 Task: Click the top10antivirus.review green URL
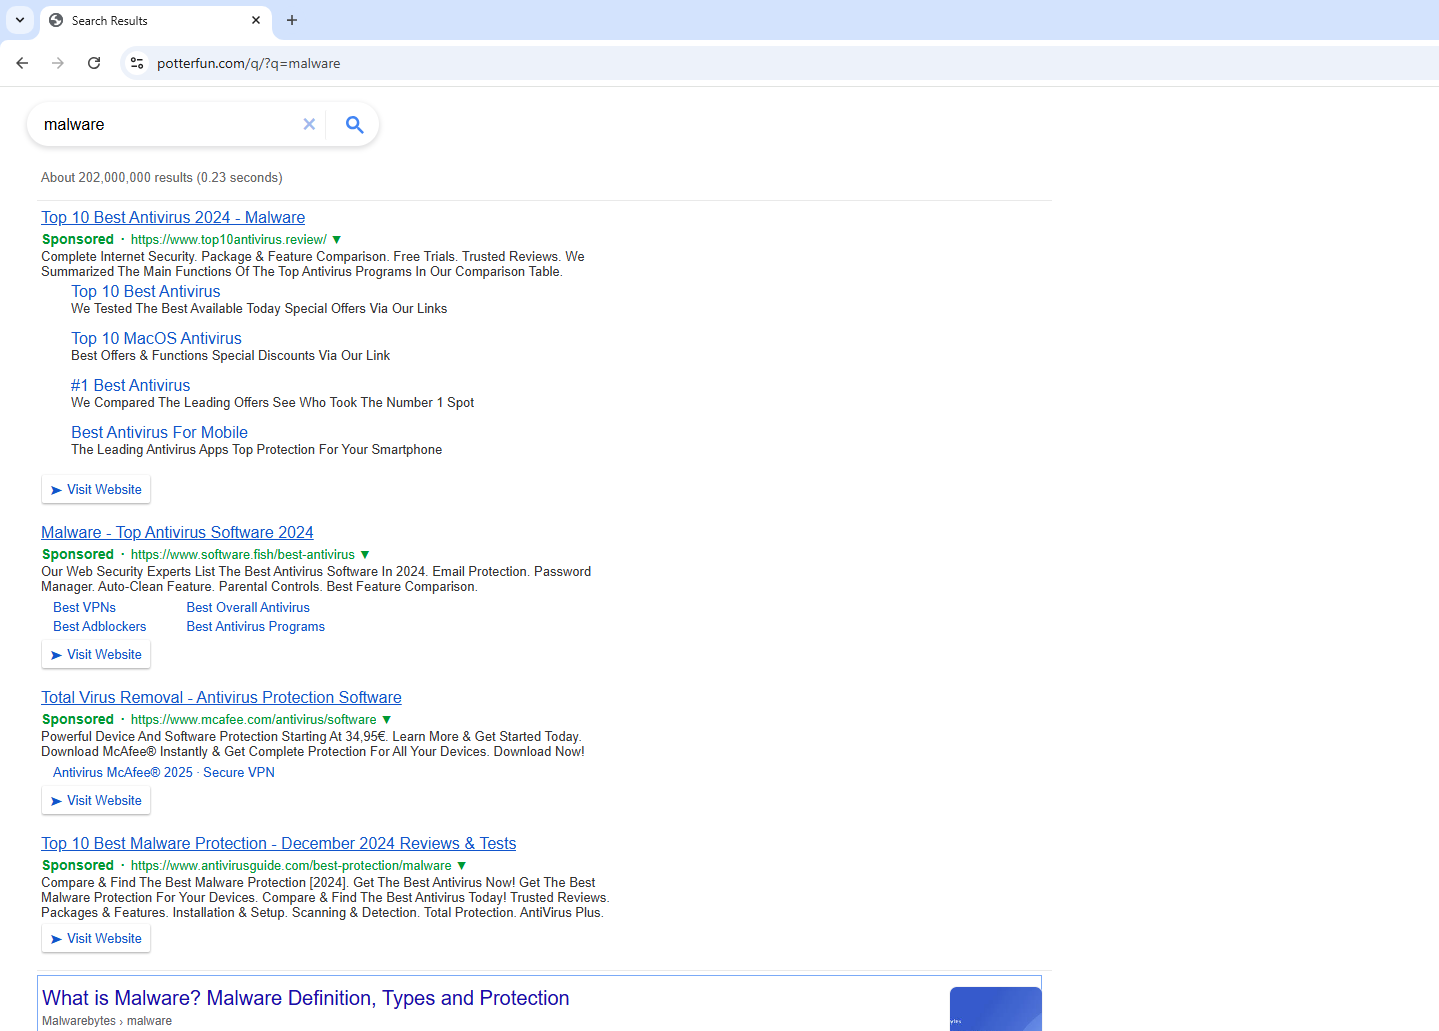(x=228, y=240)
